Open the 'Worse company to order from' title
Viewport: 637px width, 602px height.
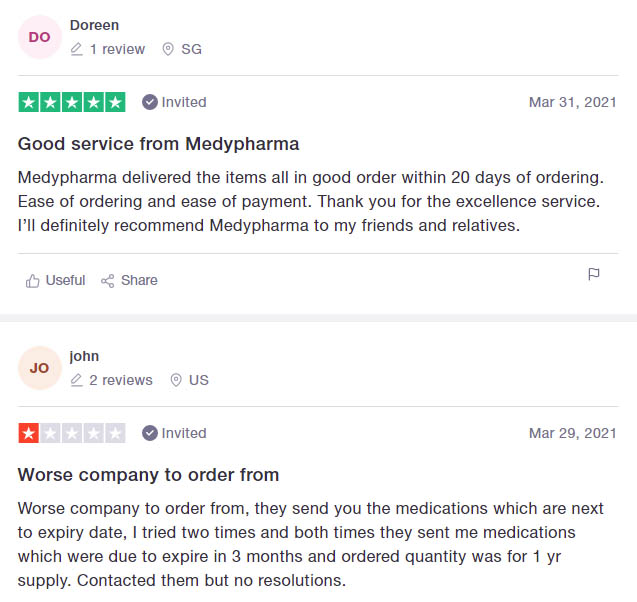[x=148, y=475]
